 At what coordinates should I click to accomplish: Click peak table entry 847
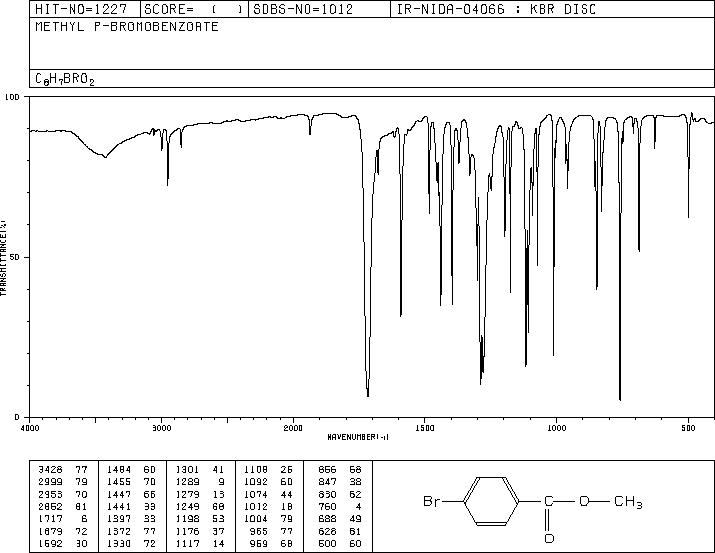(327, 482)
